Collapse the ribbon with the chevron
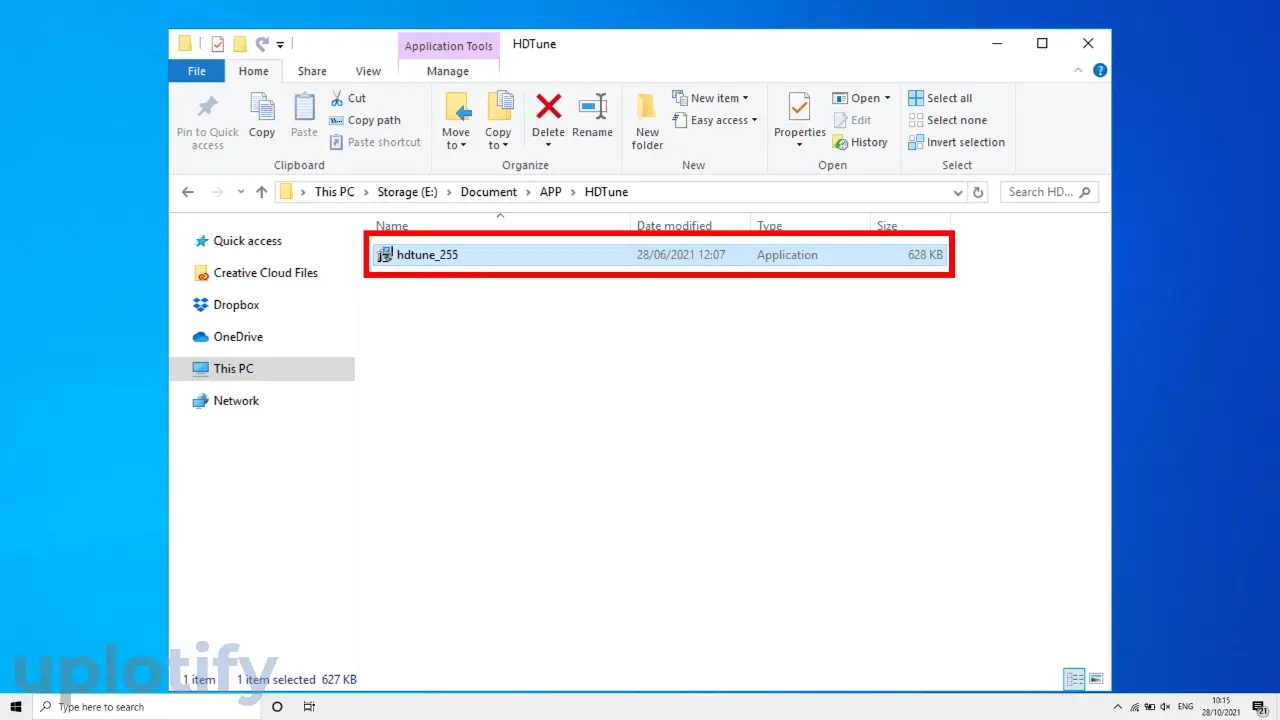 tap(1078, 71)
